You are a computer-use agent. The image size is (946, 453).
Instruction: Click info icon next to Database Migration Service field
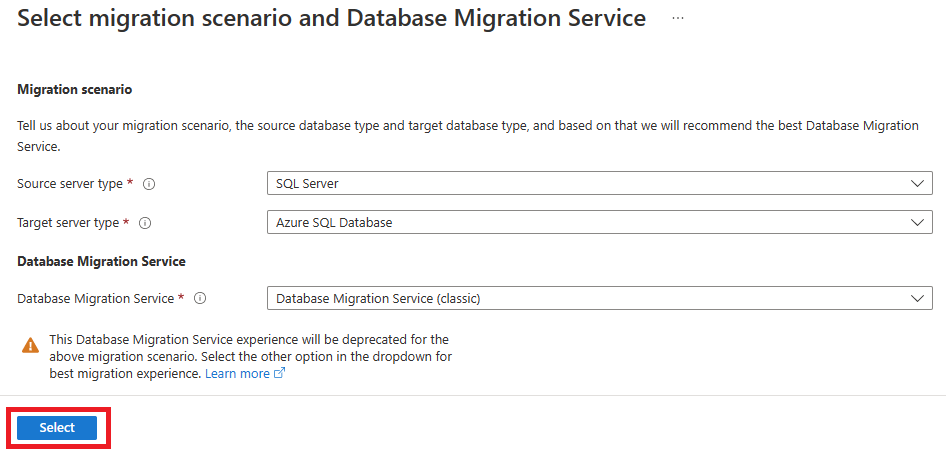click(200, 298)
